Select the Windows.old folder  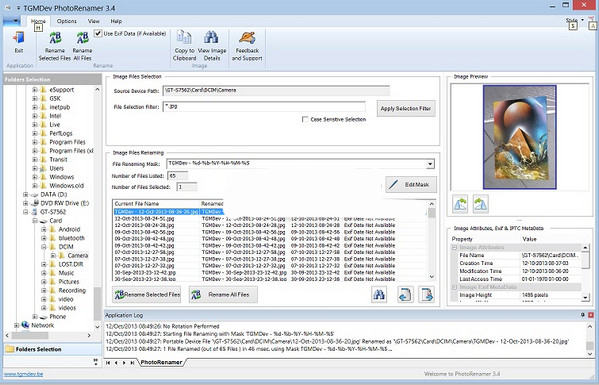66,186
